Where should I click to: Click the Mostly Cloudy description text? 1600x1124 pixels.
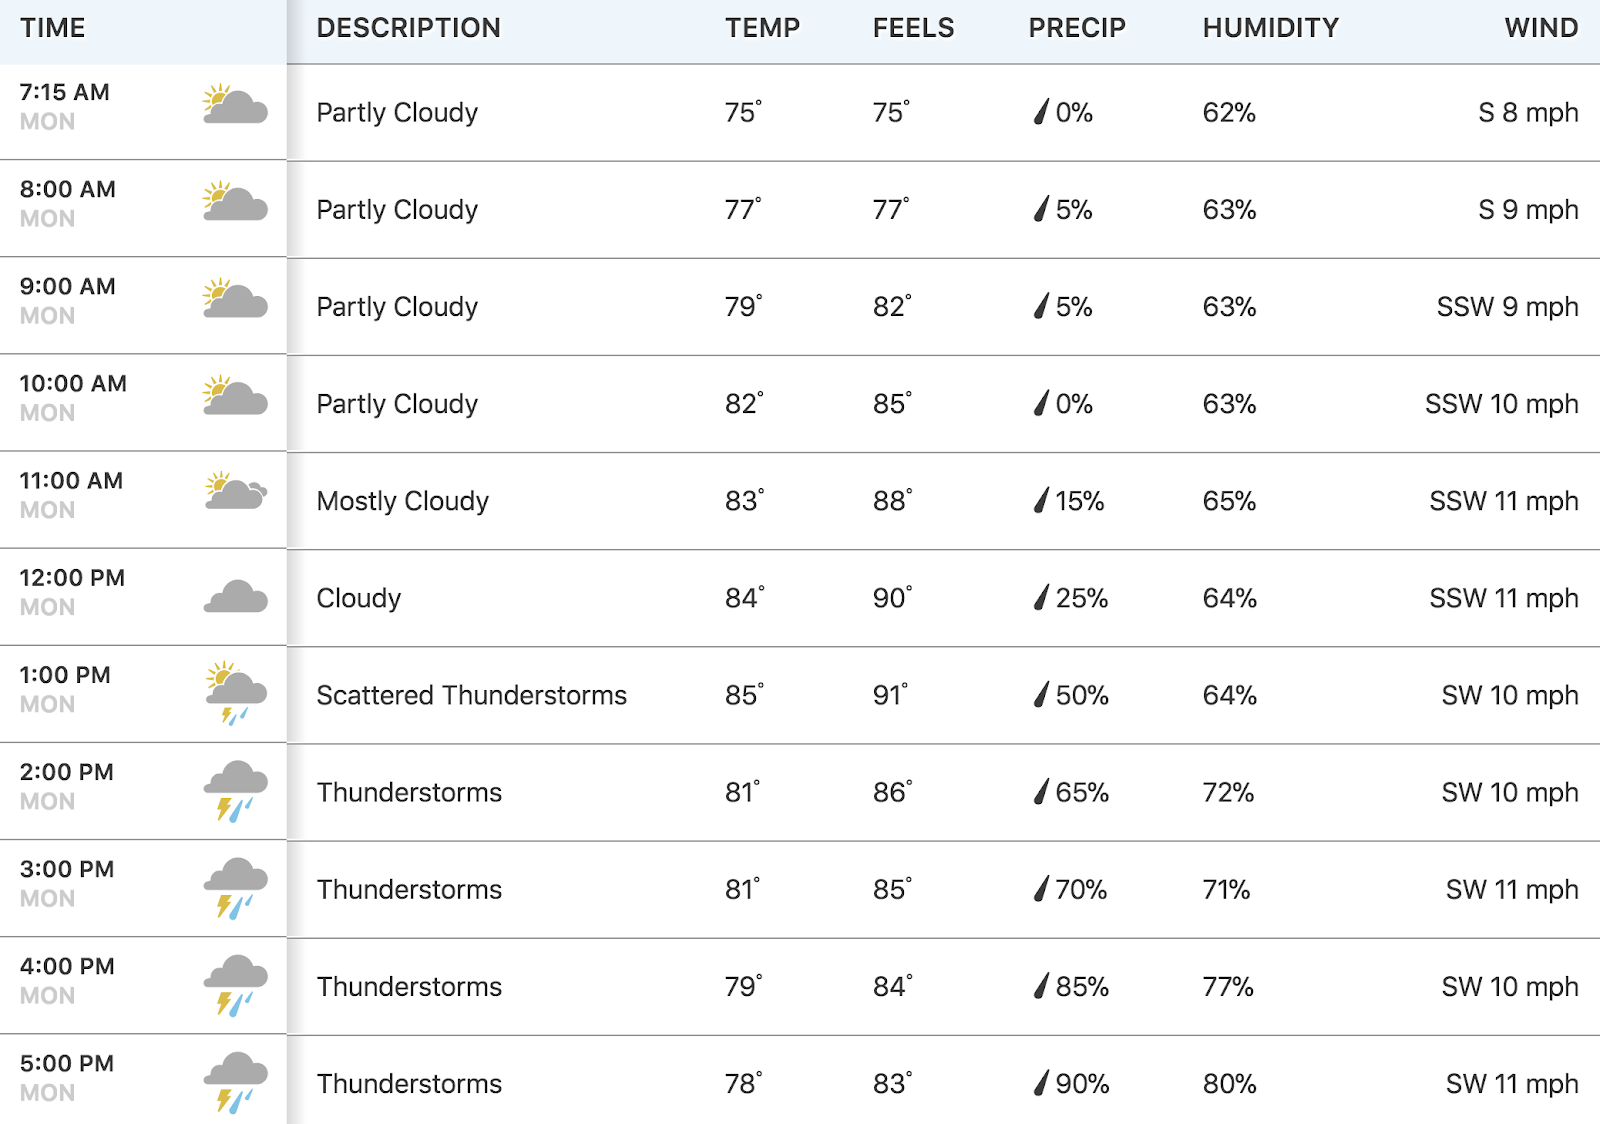403,501
